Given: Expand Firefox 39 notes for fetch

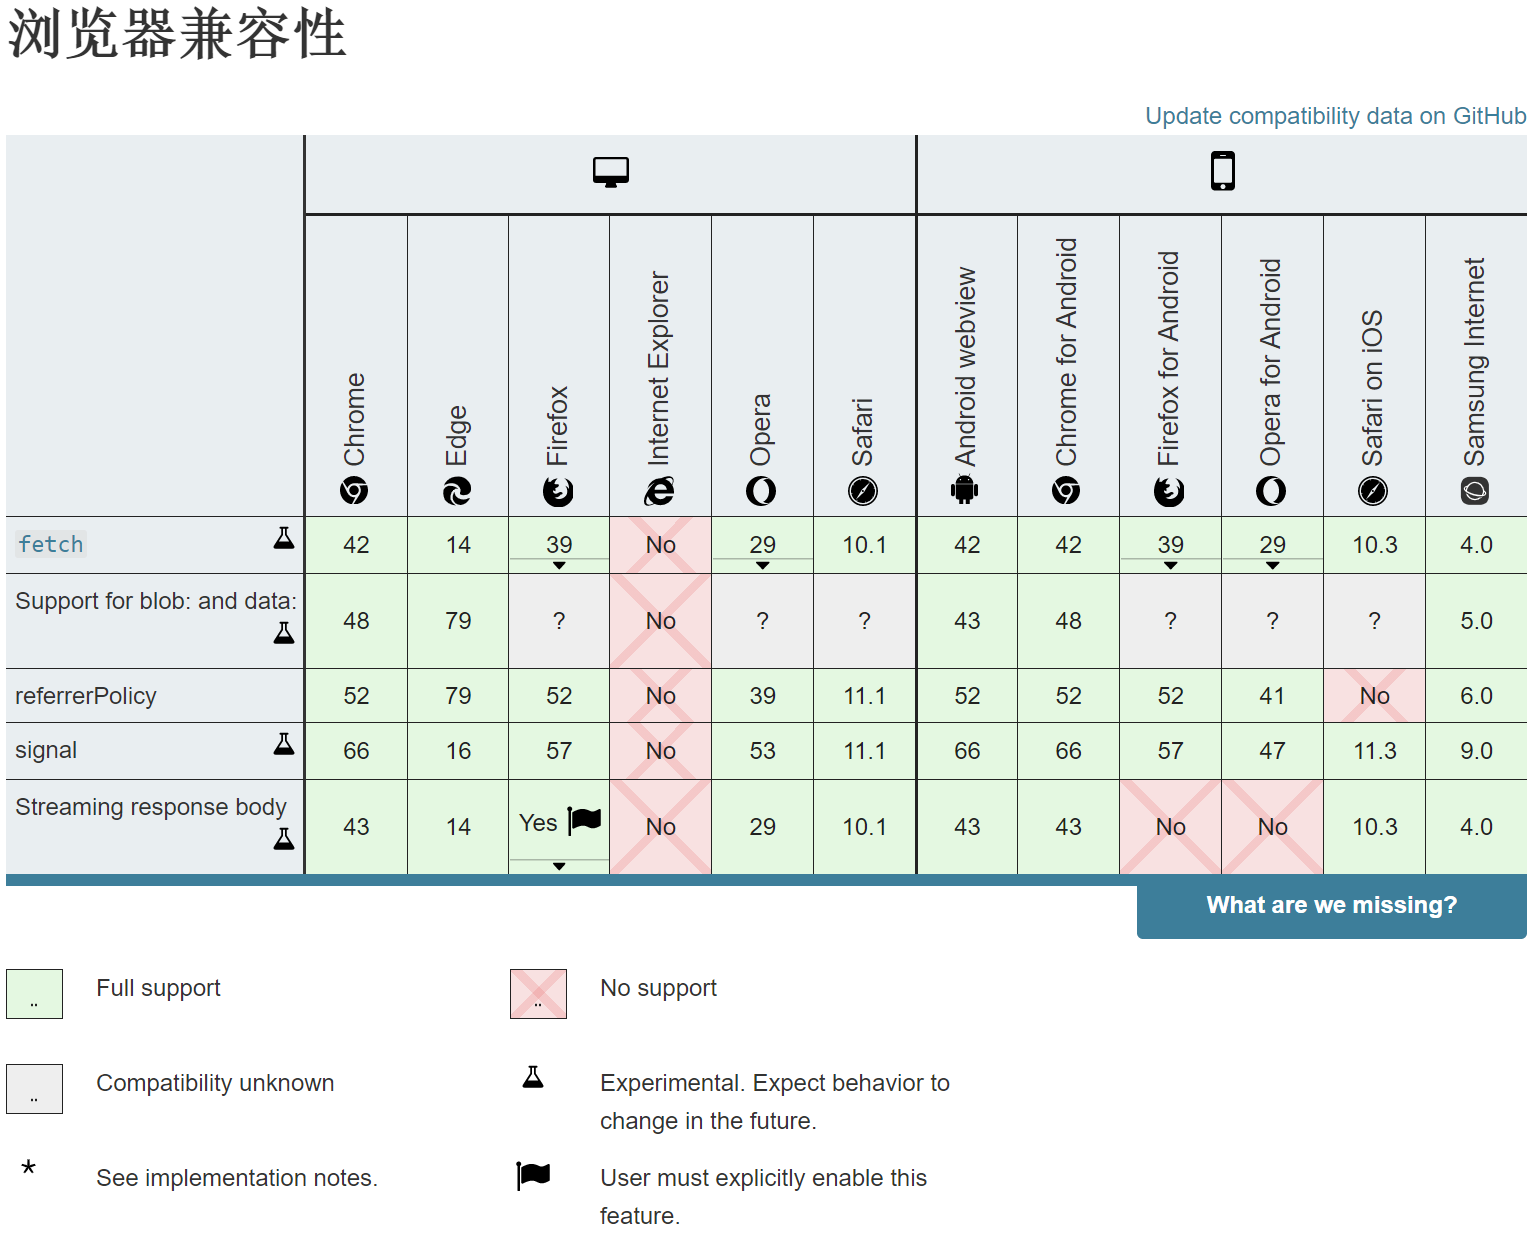Looking at the screenshot, I should [x=559, y=565].
